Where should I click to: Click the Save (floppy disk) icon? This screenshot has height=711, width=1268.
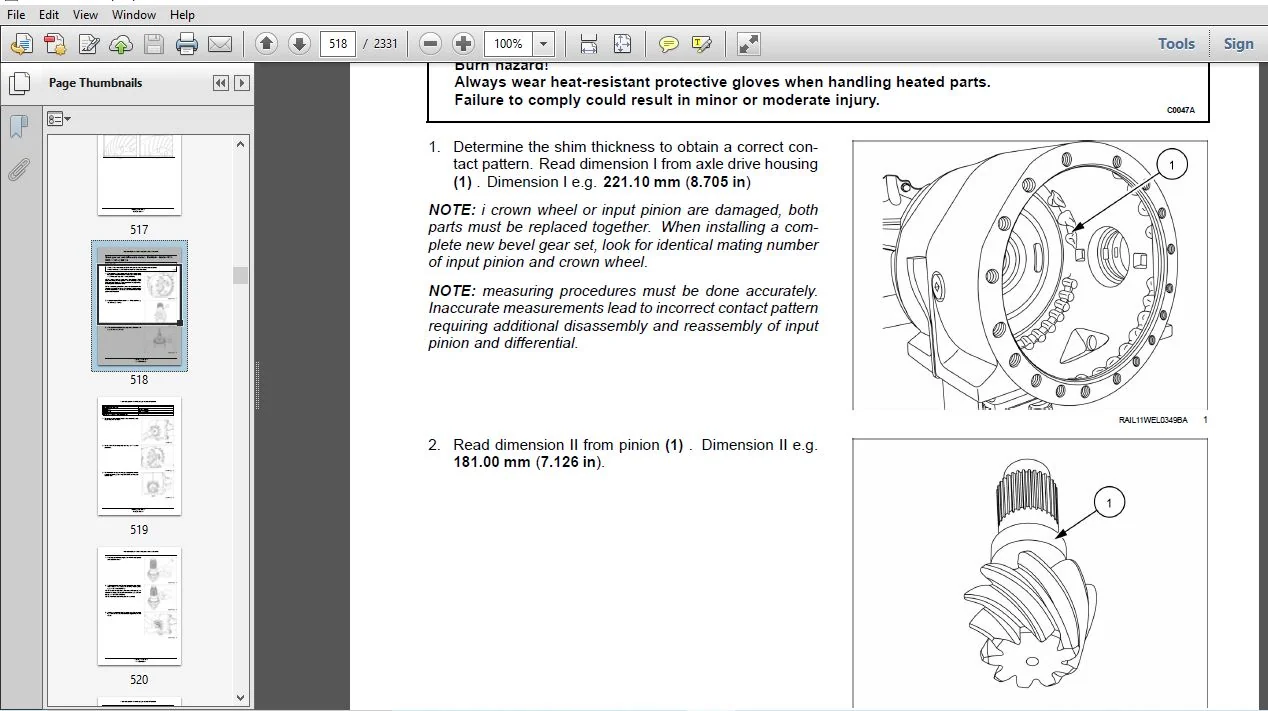click(153, 44)
